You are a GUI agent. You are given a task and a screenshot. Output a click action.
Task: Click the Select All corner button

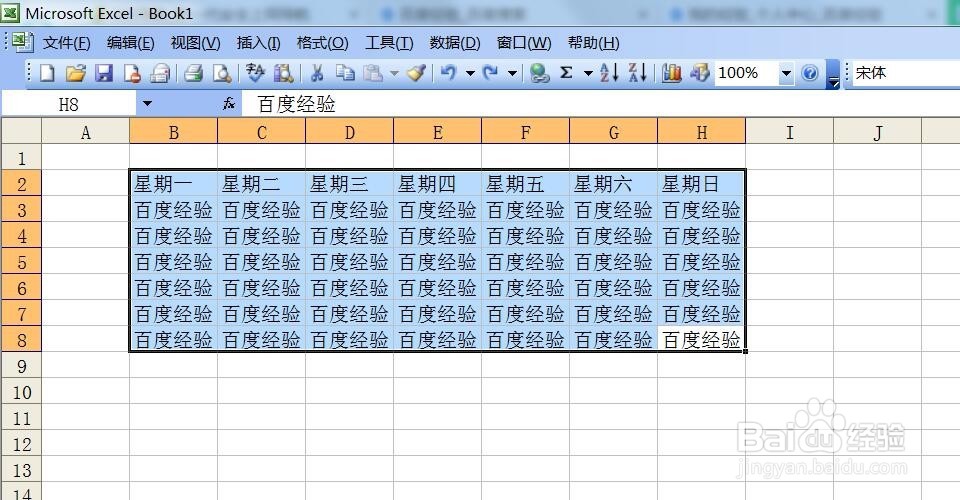pos(21,131)
